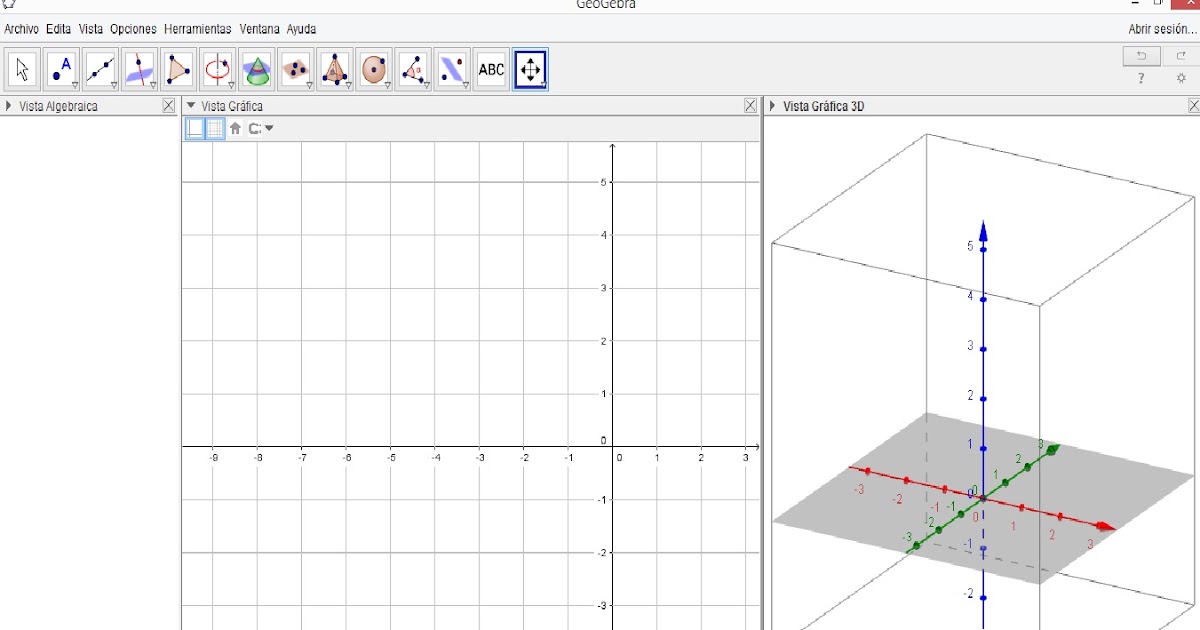
Task: Click the back-to-default-view home icon
Action: coord(236,128)
